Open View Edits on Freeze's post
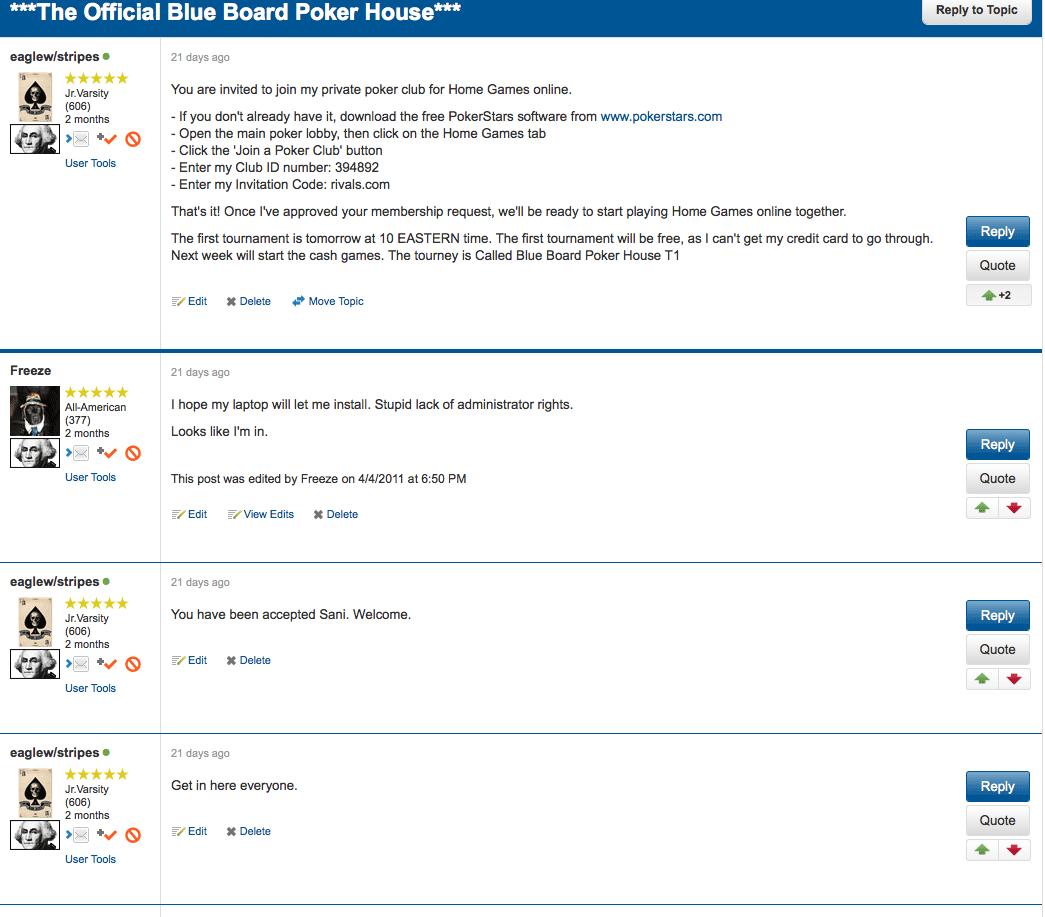Image resolution: width=1045 pixels, height=917 pixels. click(x=267, y=514)
